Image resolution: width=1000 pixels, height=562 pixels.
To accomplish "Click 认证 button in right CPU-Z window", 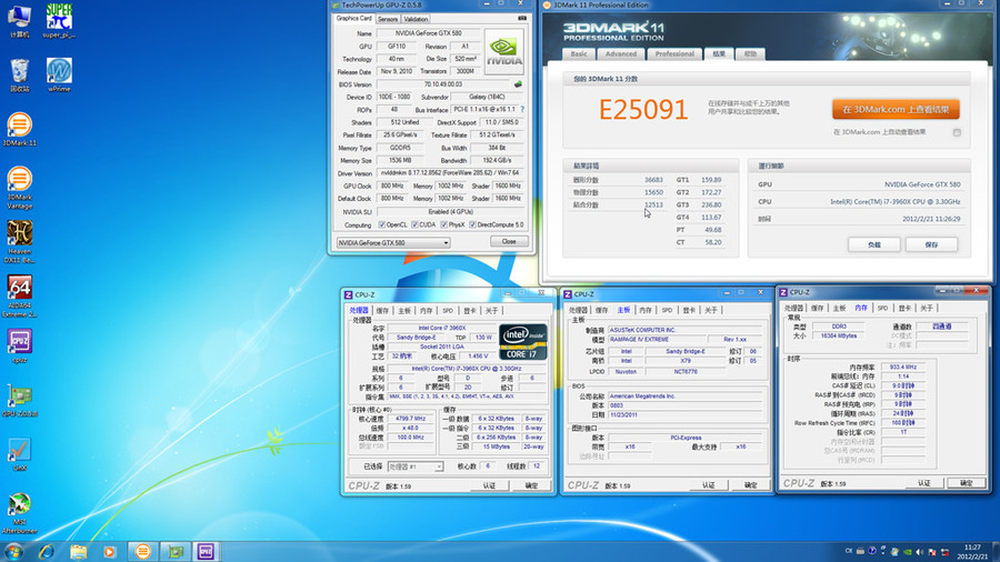I will 924,484.
